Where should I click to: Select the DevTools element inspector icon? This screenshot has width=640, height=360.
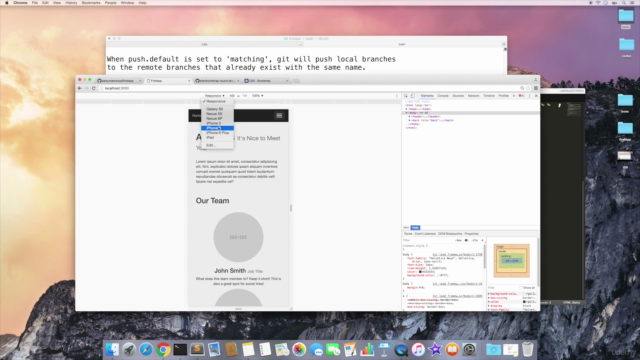tap(406, 96)
